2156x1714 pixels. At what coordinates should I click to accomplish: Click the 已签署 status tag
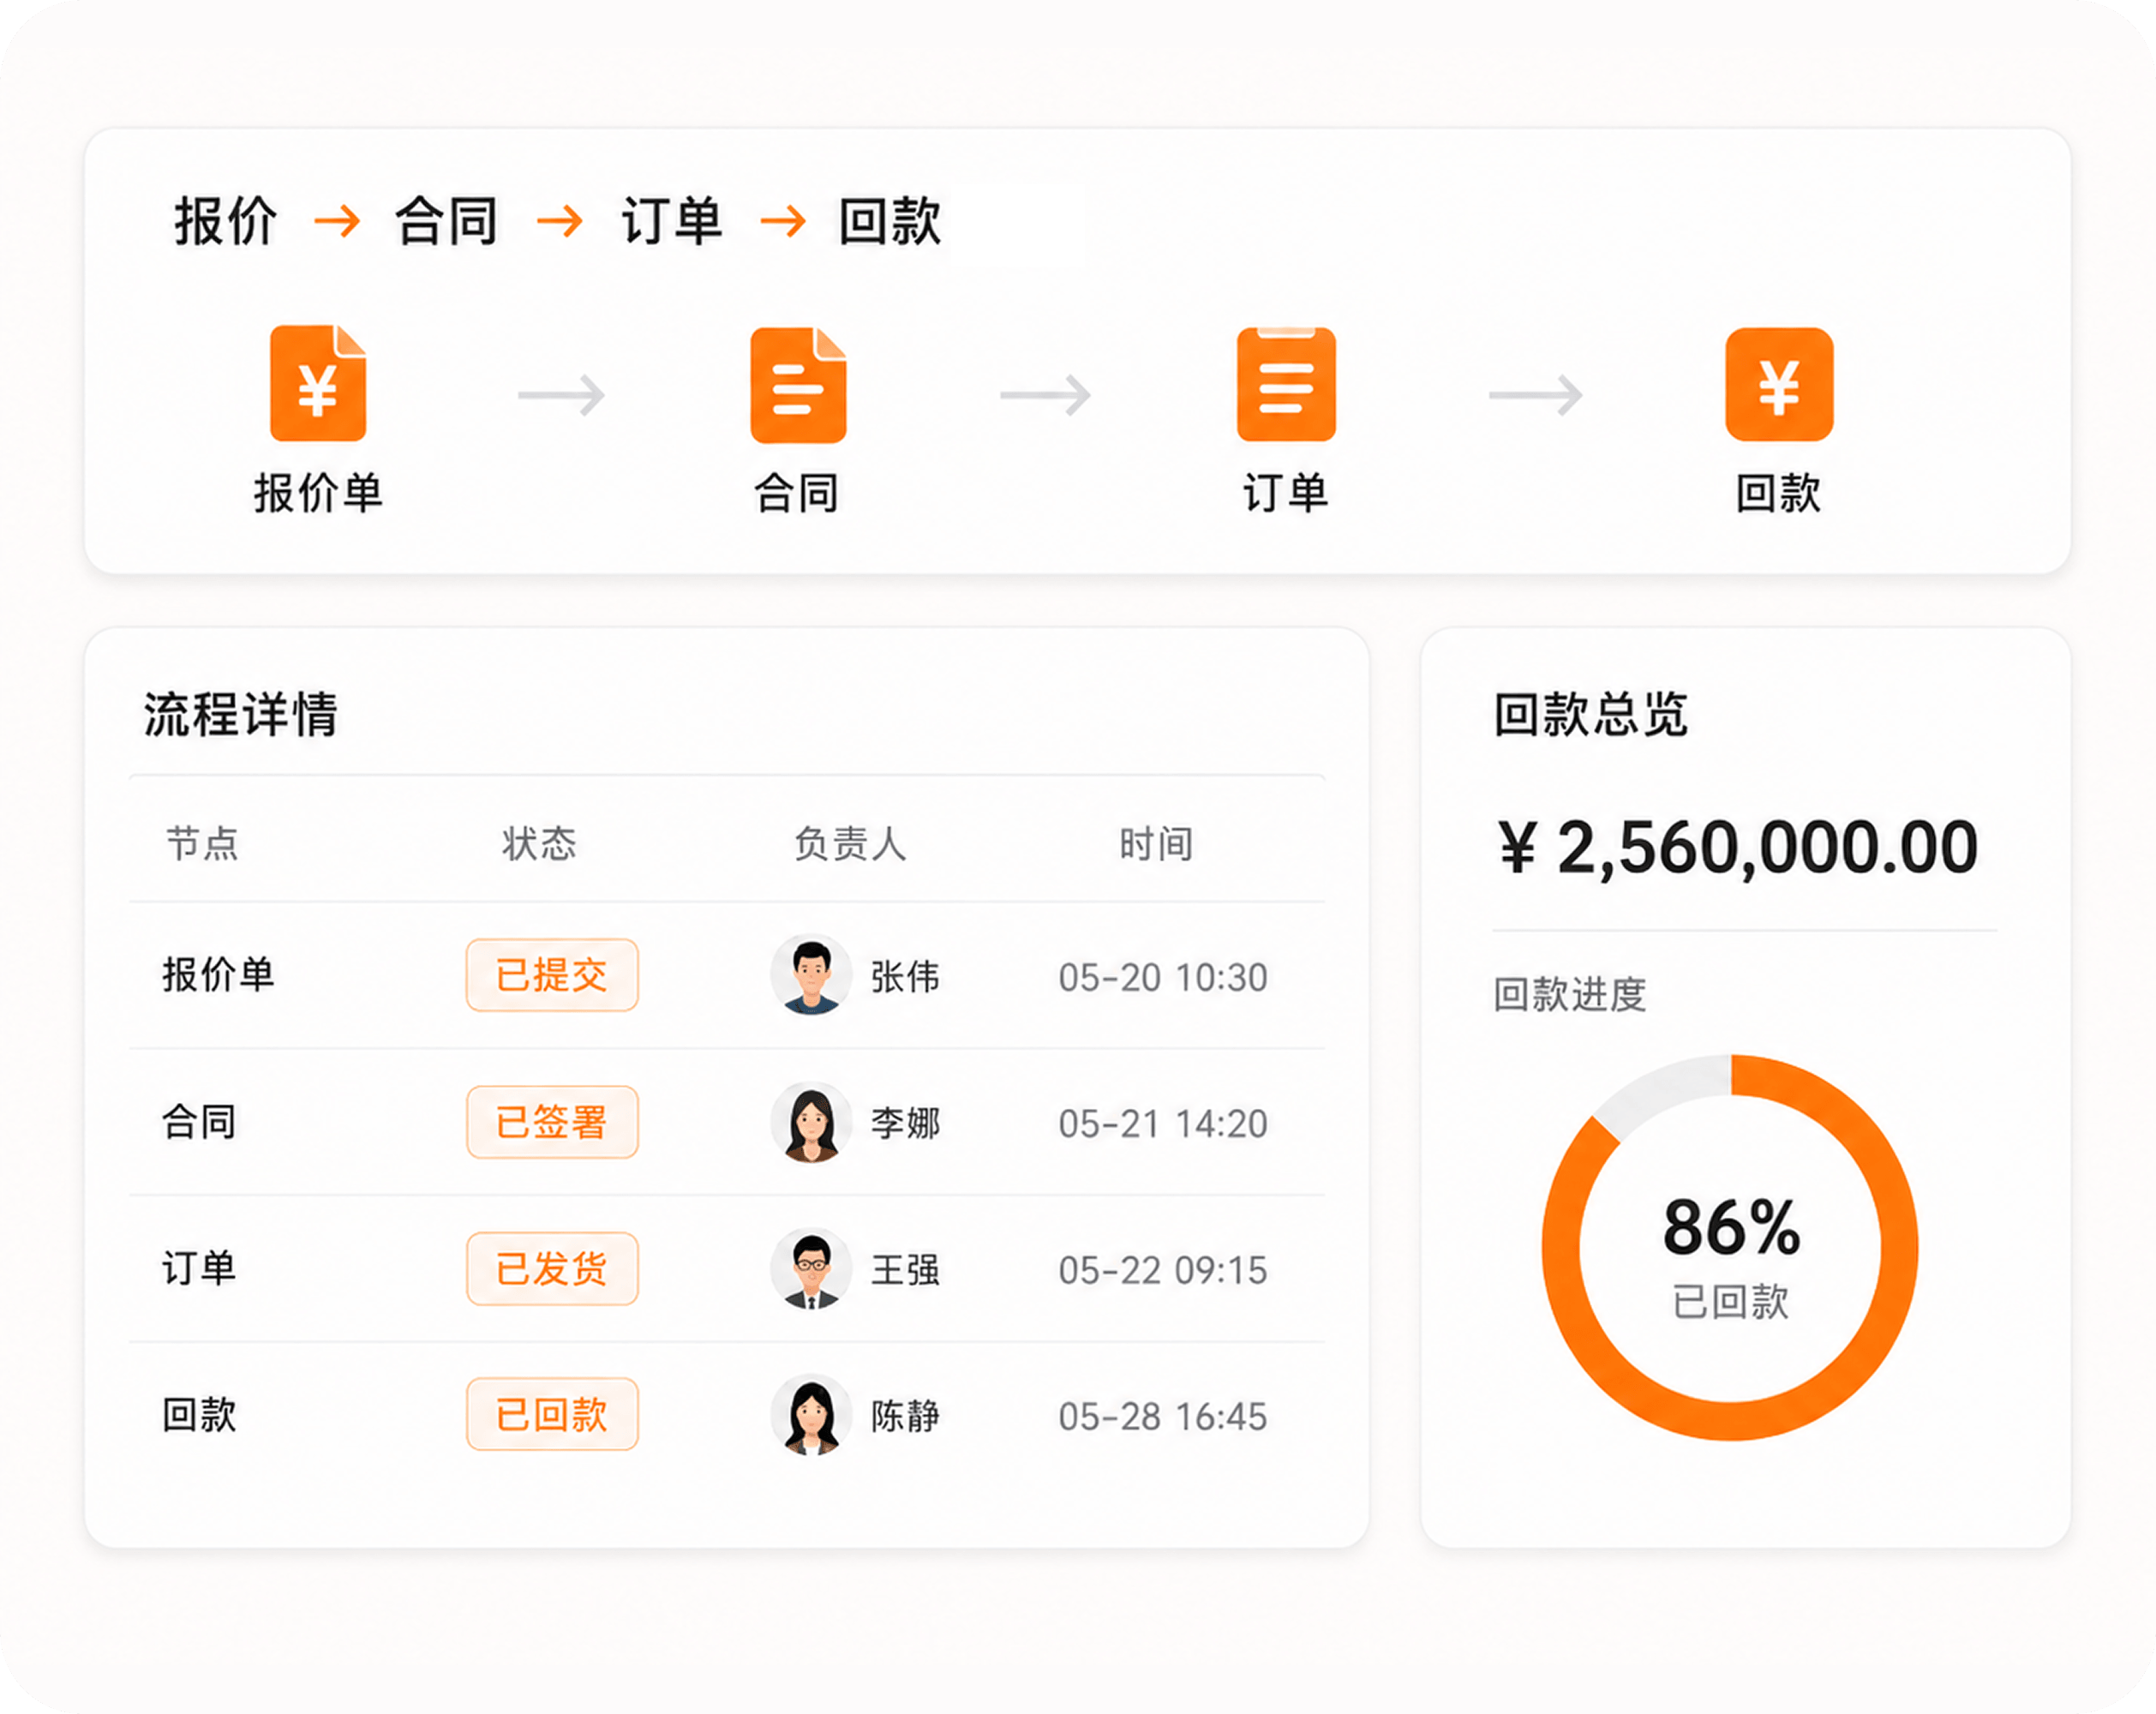[552, 1122]
